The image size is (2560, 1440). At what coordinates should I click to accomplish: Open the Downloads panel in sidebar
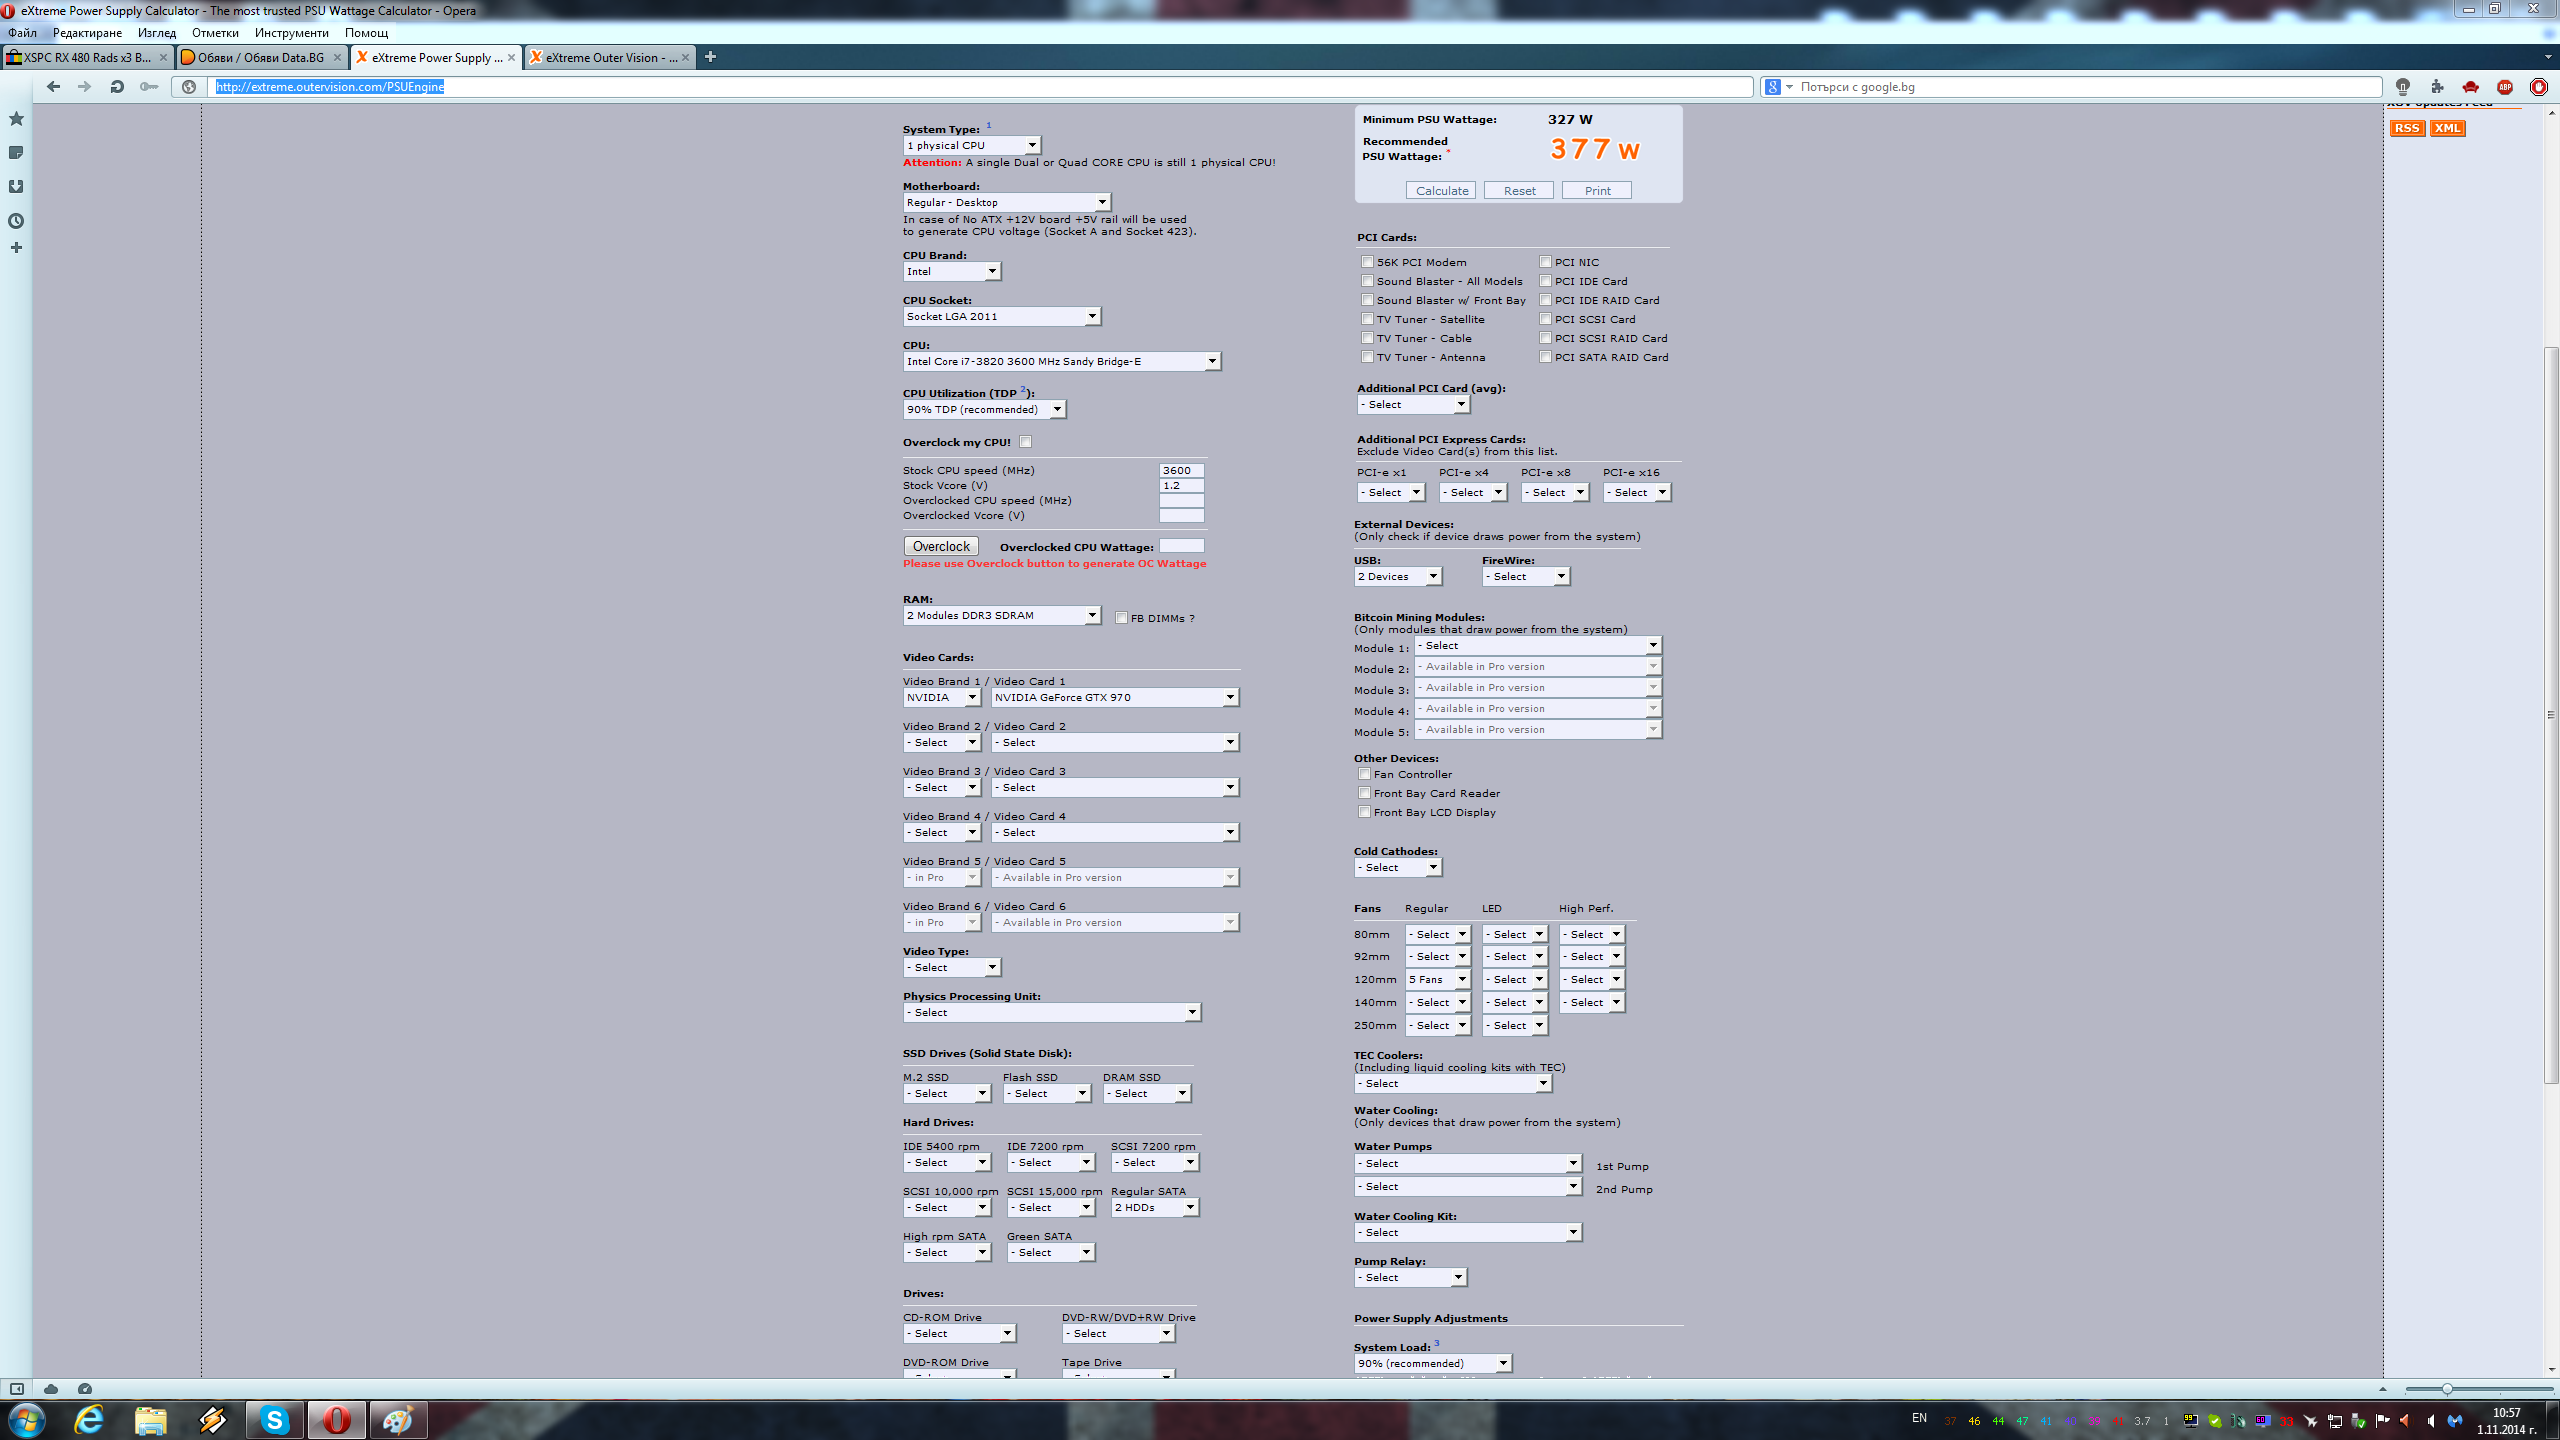[16, 187]
